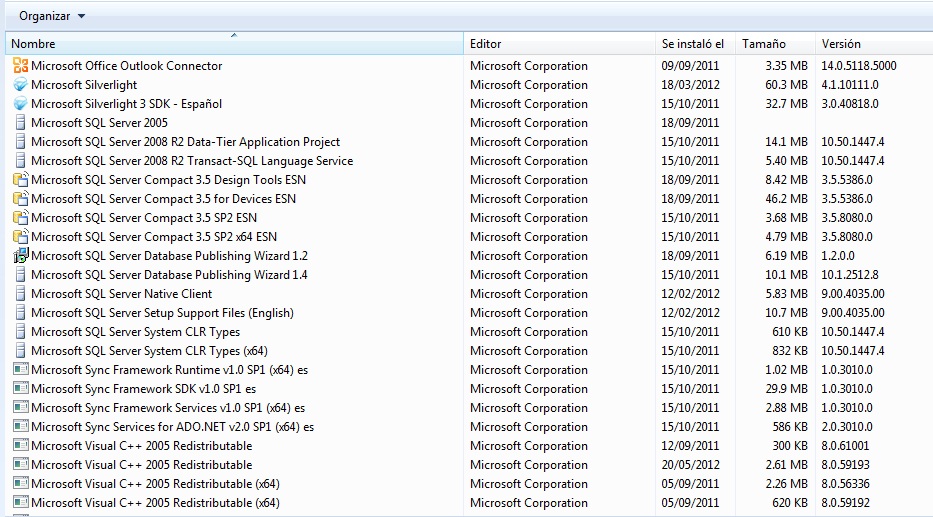This screenshot has width=933, height=517.
Task: Click the Sync Framework Services v1.0 SP1 icon
Action: click(21, 408)
